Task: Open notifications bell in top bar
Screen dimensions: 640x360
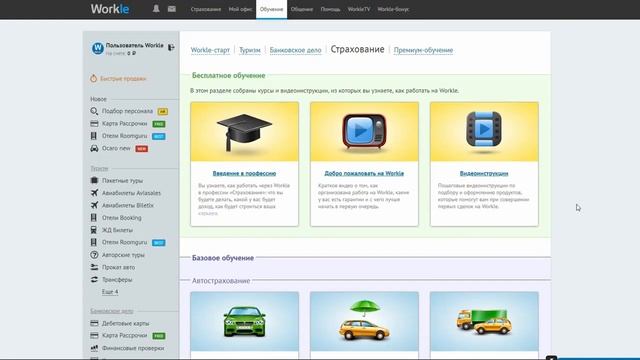Action: click(x=156, y=9)
